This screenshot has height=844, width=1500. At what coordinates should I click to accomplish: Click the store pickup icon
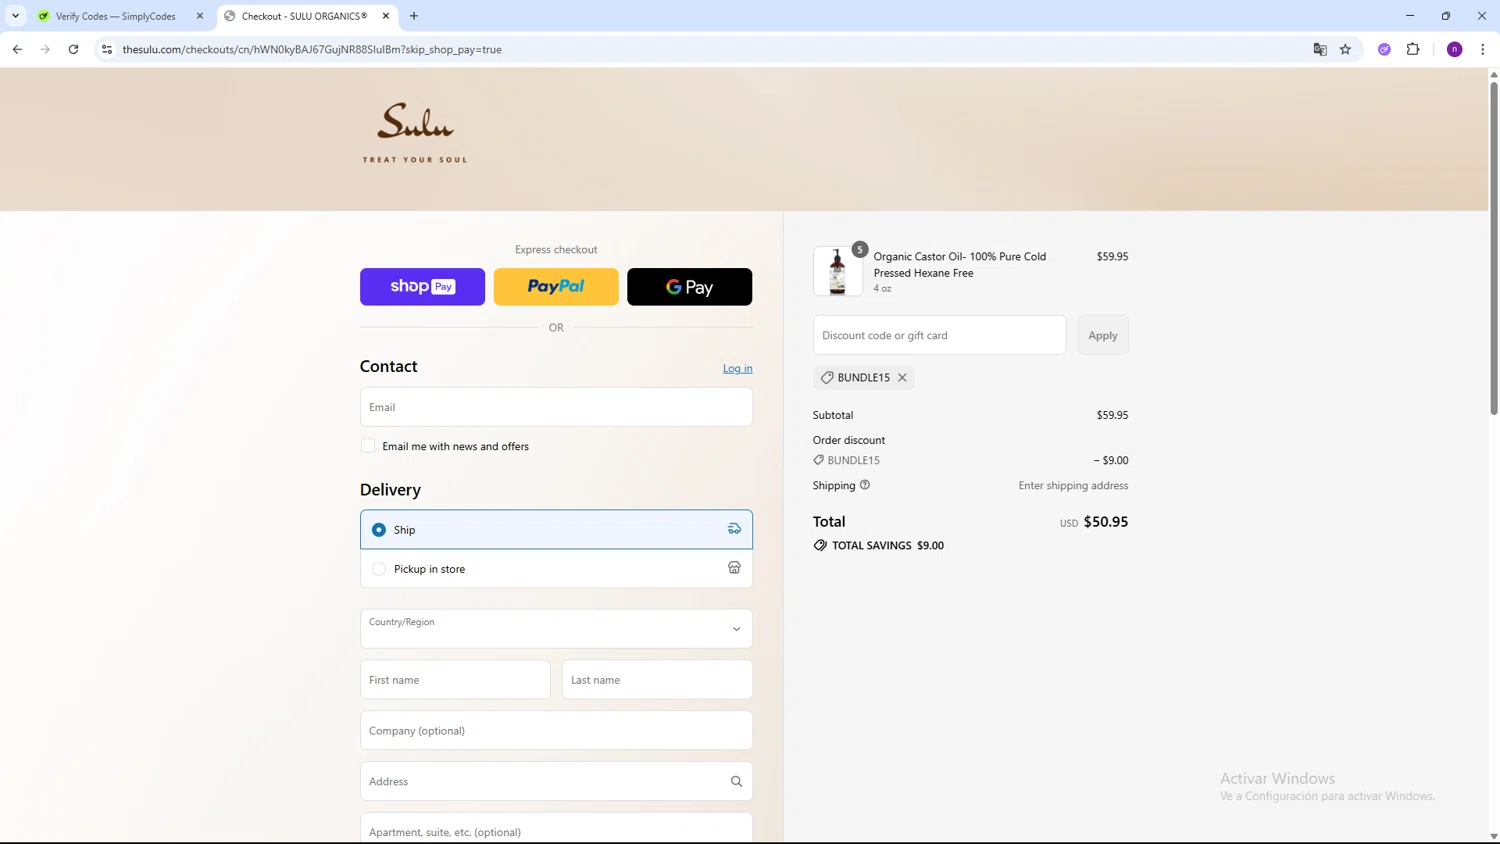point(734,568)
